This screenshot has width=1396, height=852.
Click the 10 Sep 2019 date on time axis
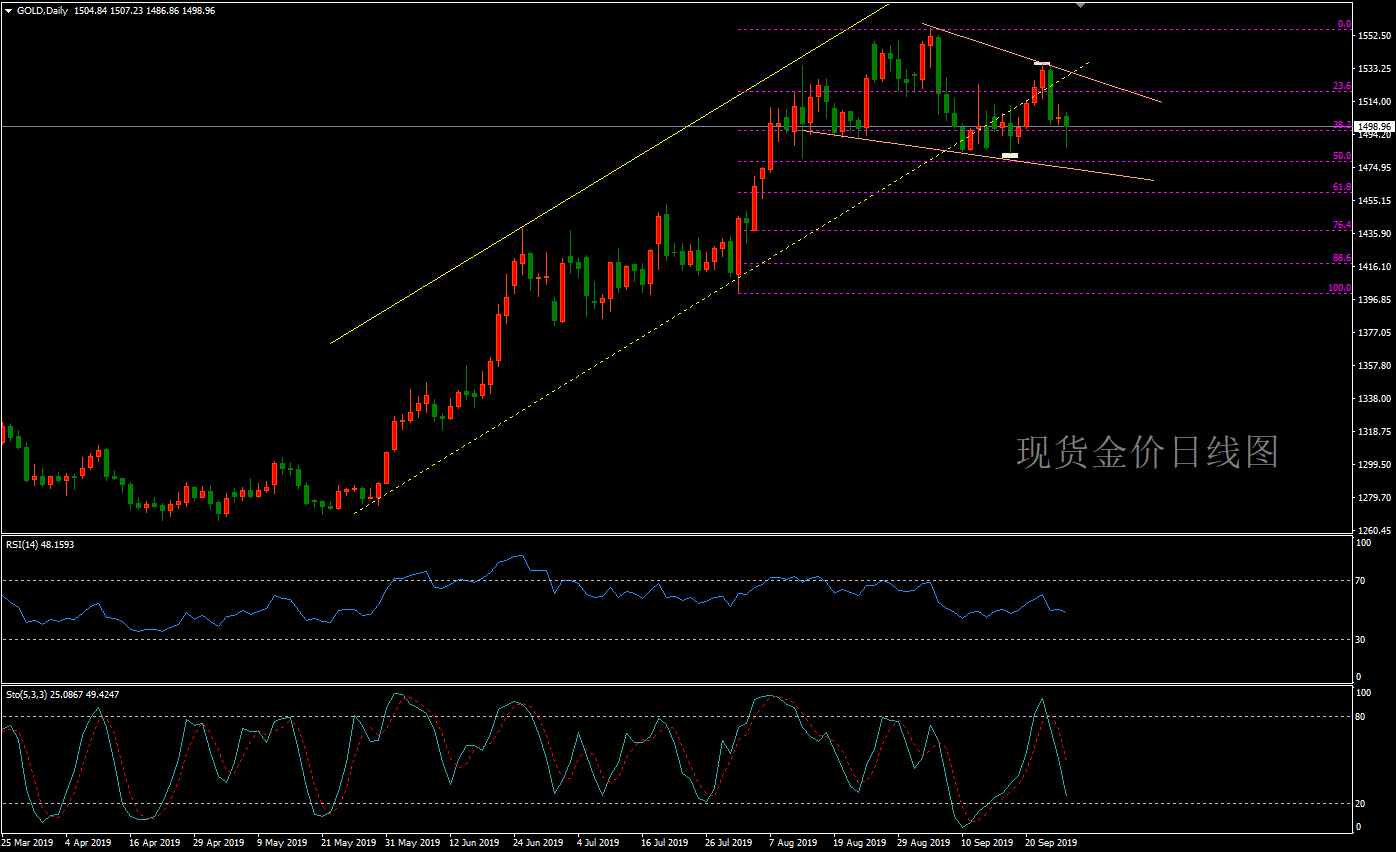click(x=987, y=843)
